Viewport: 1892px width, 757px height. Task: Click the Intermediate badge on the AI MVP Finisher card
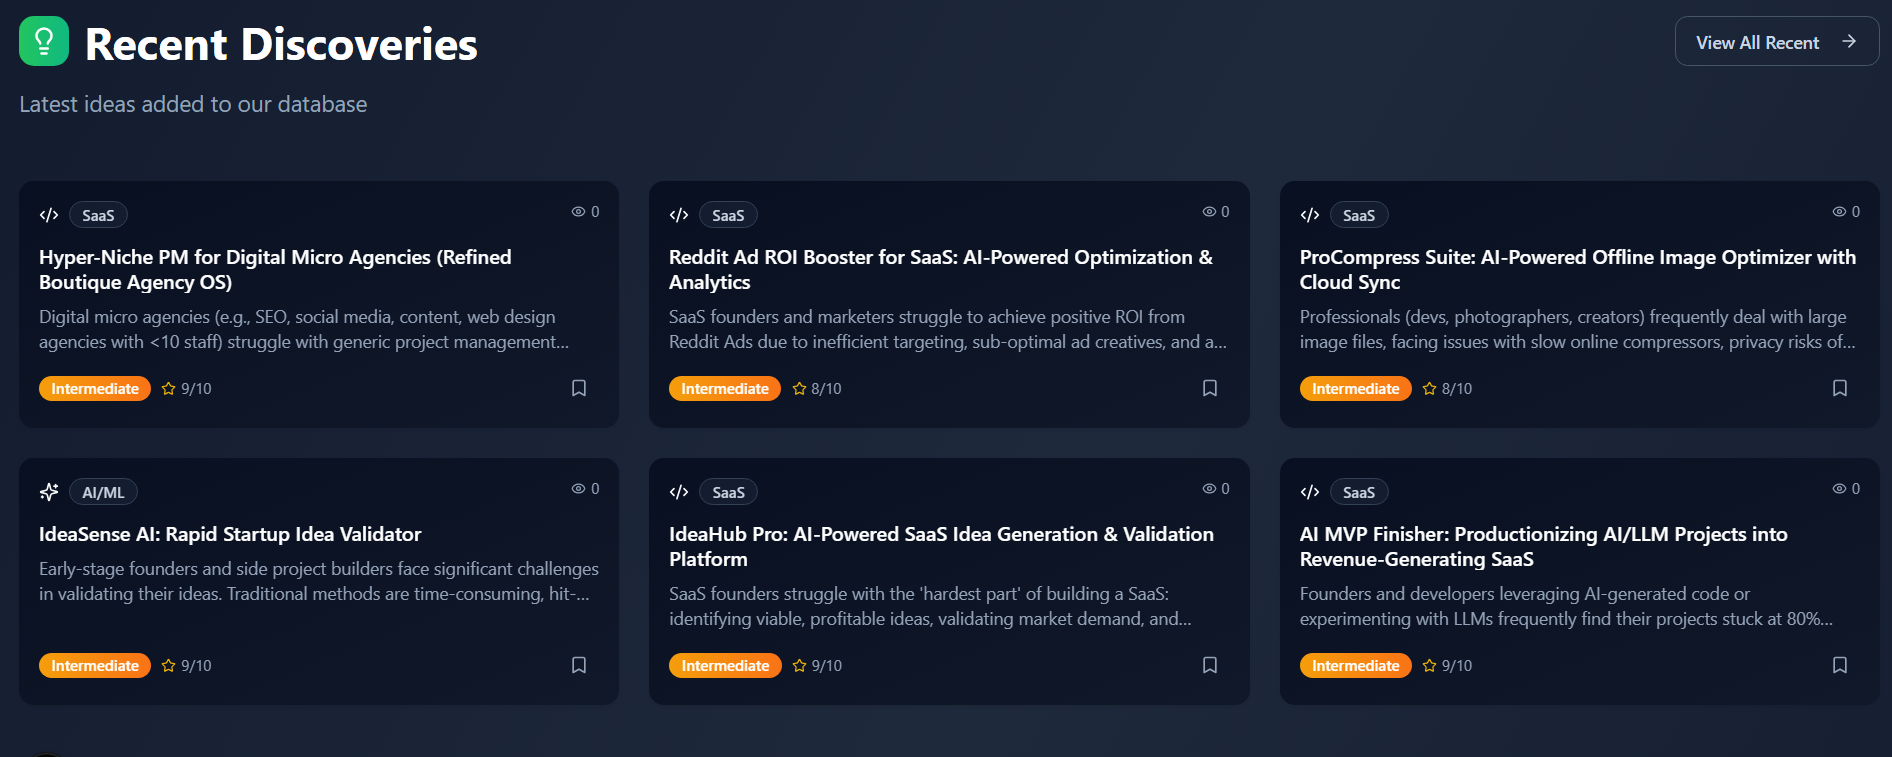point(1356,666)
